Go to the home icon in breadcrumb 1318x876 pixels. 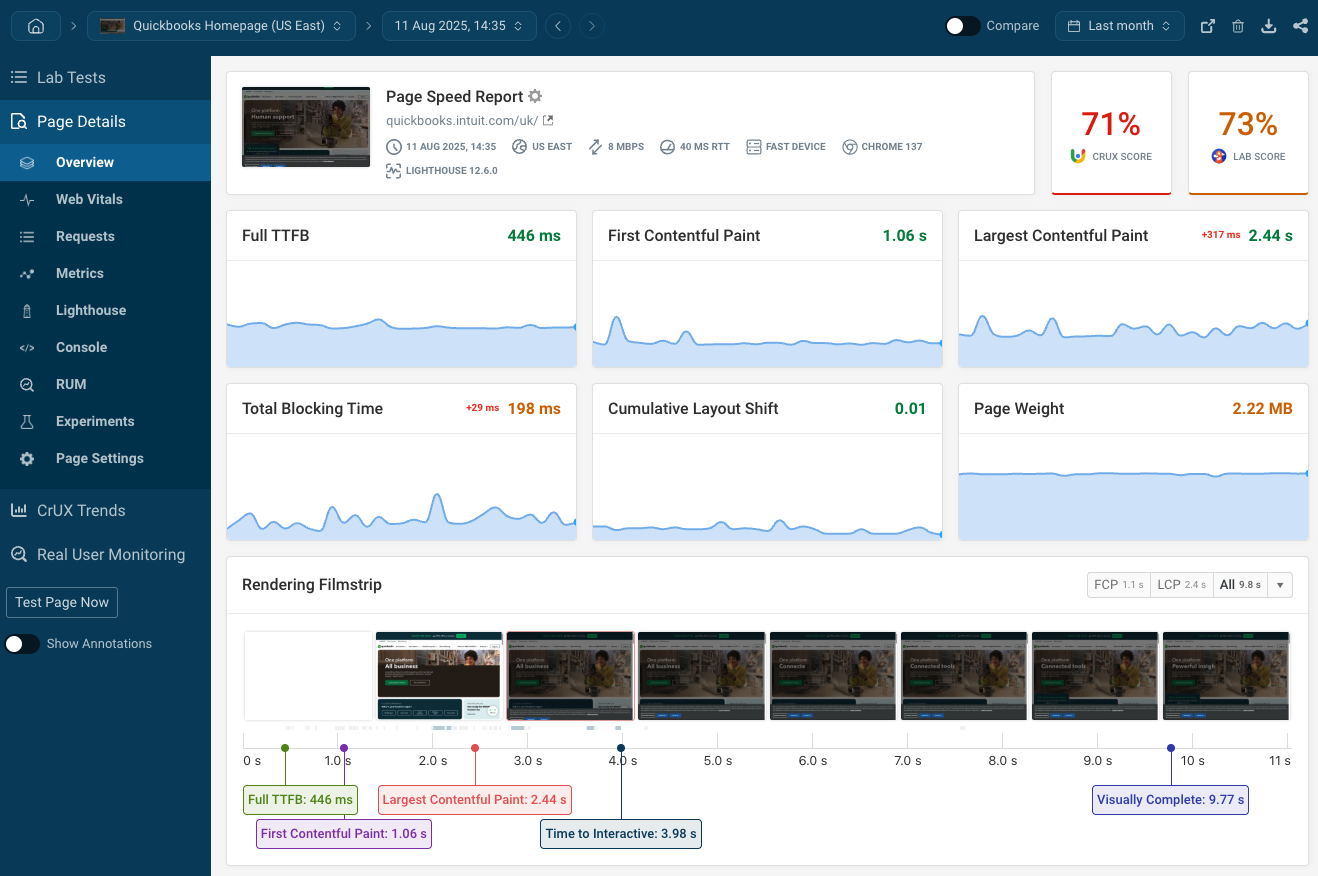coord(36,26)
